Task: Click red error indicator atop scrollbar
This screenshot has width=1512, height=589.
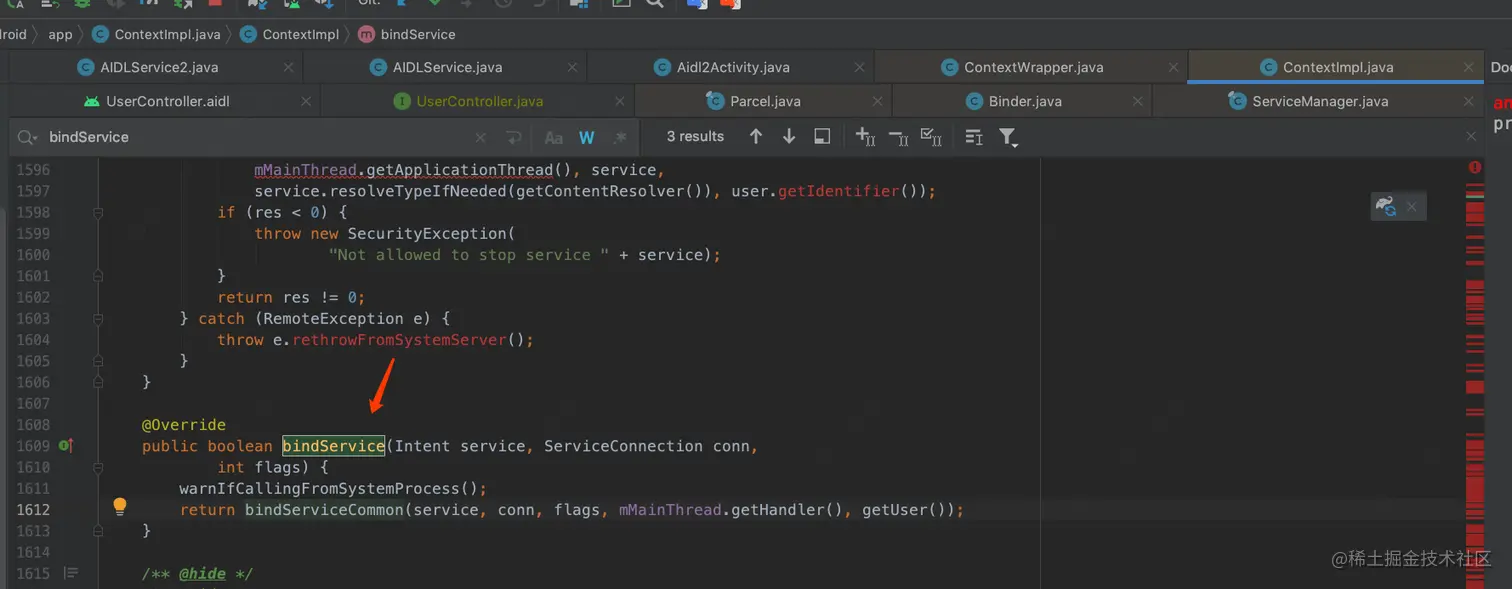Action: 1475,168
